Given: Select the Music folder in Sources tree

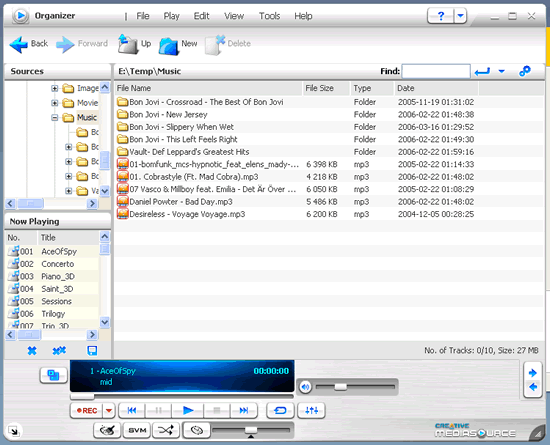Looking at the screenshot, I should 87,117.
